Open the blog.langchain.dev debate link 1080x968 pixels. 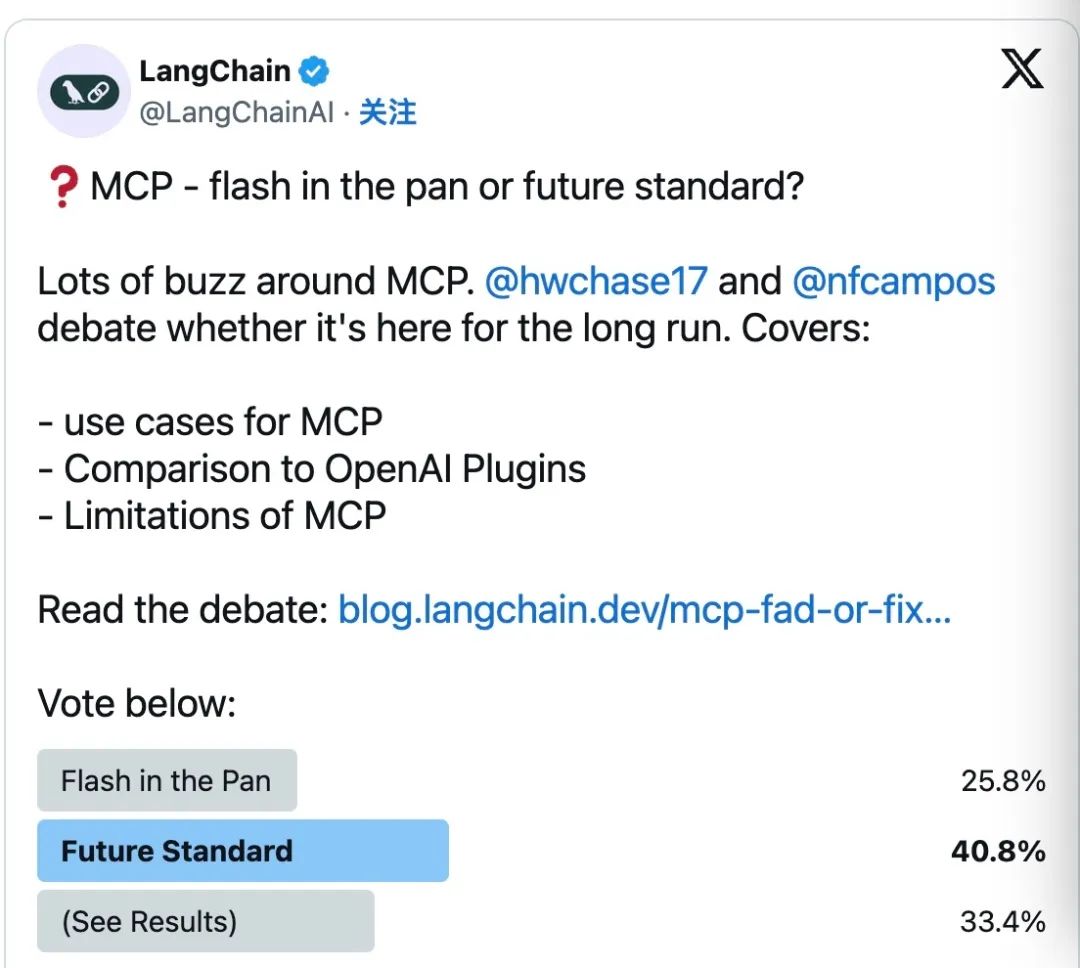click(644, 610)
